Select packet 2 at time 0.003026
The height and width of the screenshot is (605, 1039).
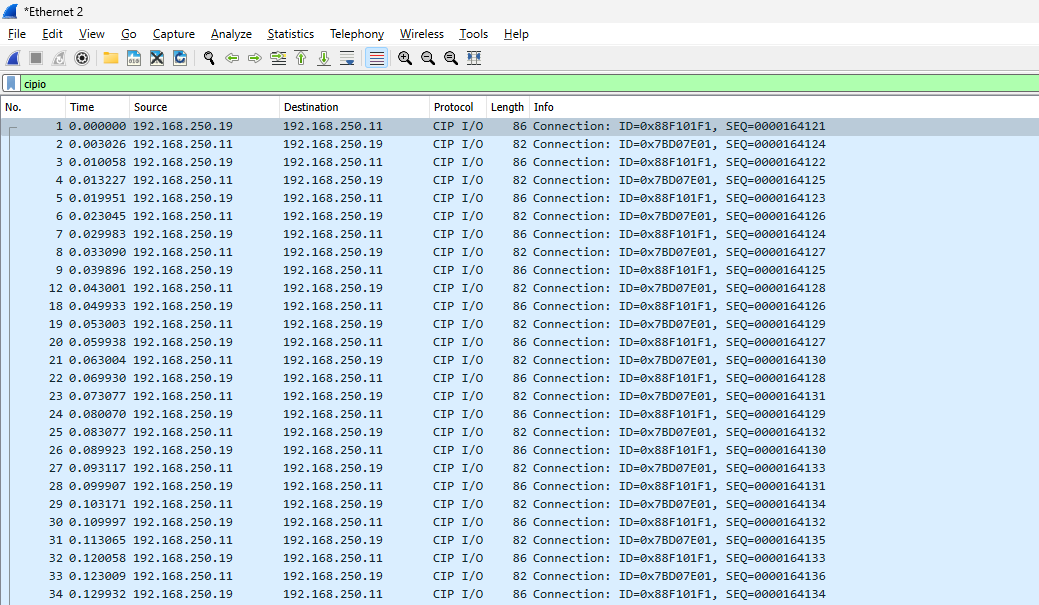[x=520, y=144]
